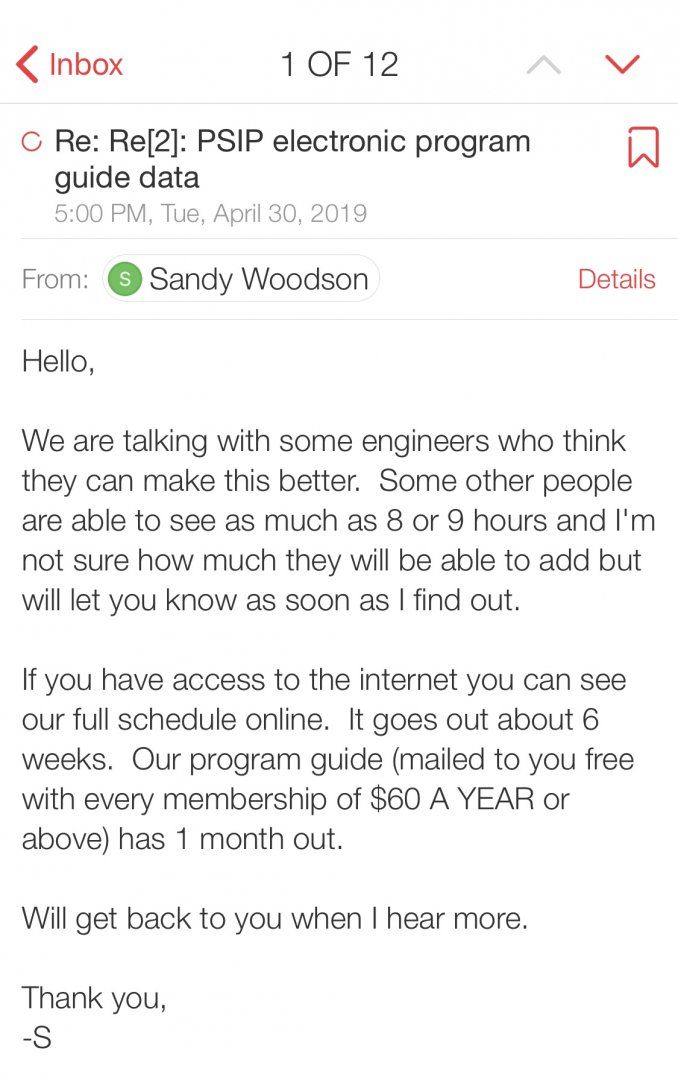Screen dimensions: 678x1080
Task: Tap the From: field label
Action: [x=55, y=279]
